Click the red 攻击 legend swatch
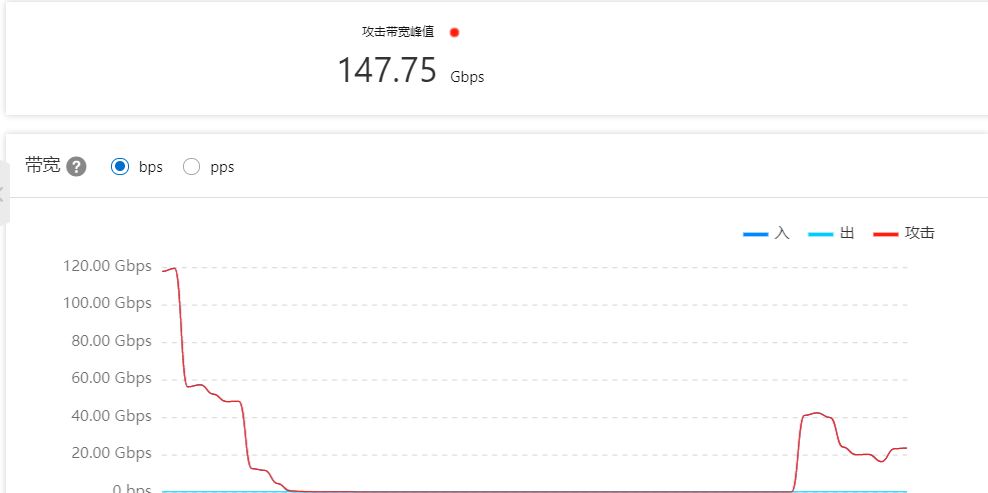 [x=885, y=235]
